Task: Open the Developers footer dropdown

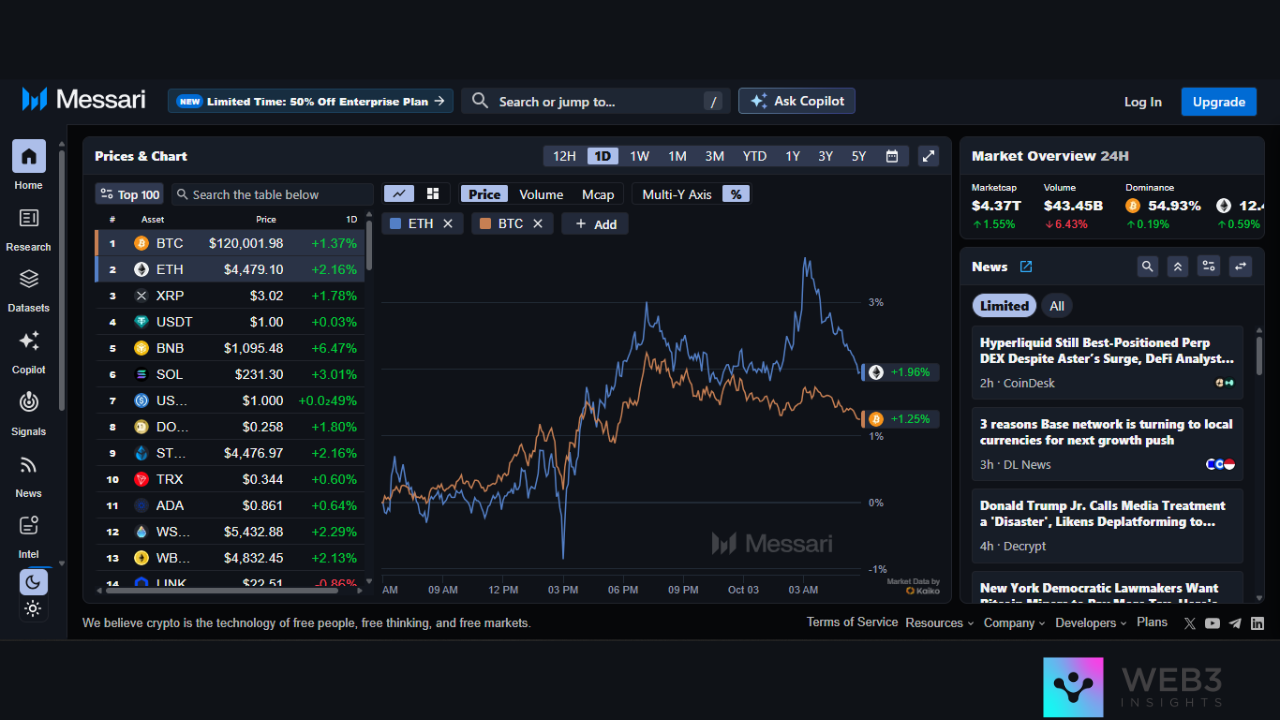Action: [1091, 623]
